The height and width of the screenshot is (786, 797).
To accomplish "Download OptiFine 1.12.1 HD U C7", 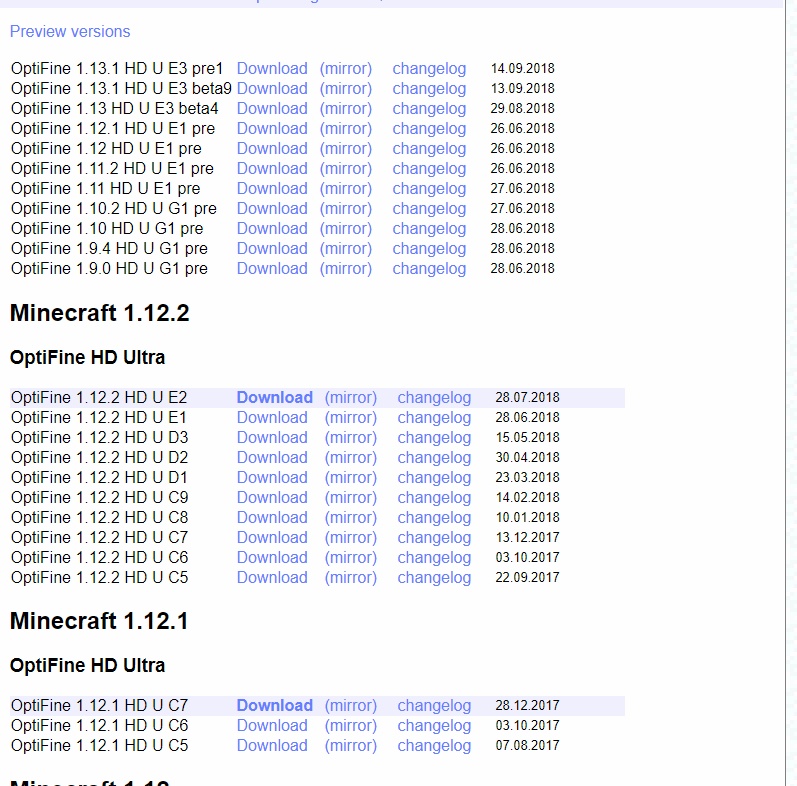I will pyautogui.click(x=274, y=706).
